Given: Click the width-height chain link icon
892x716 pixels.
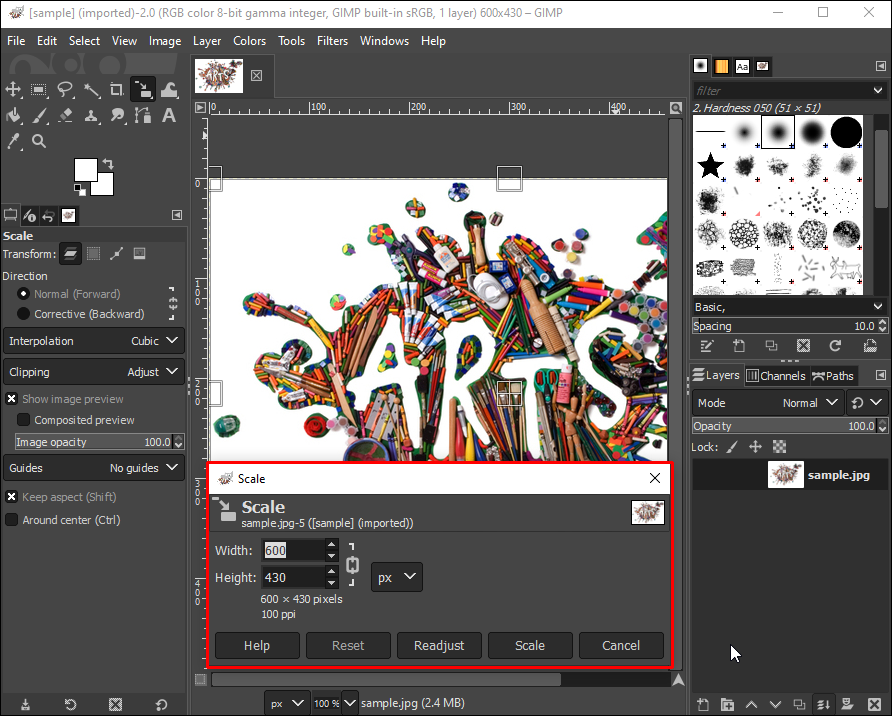Looking at the screenshot, I should (x=352, y=564).
